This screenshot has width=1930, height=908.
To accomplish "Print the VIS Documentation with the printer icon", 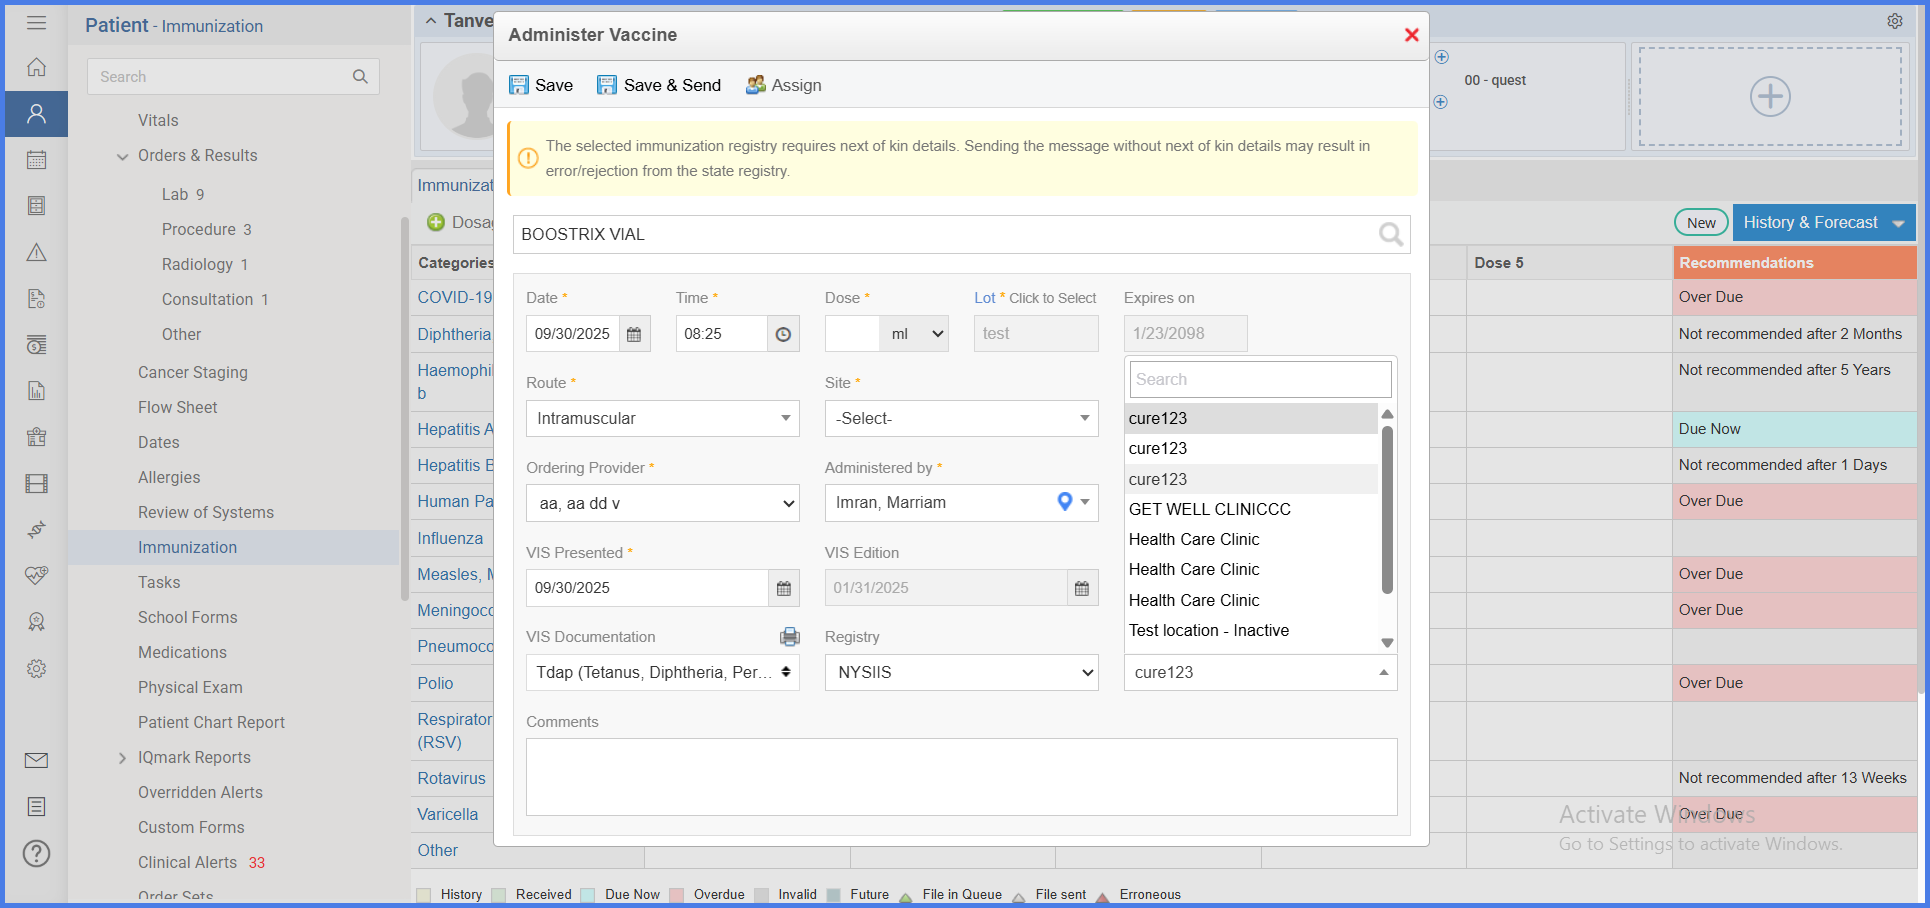I will pos(790,636).
